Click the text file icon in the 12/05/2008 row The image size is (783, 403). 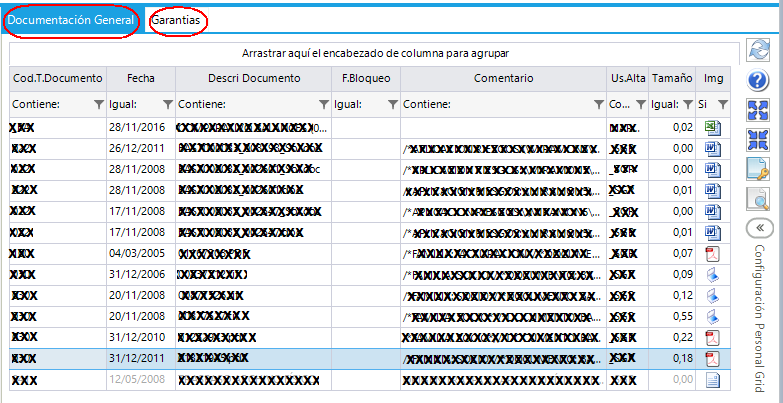tap(713, 381)
